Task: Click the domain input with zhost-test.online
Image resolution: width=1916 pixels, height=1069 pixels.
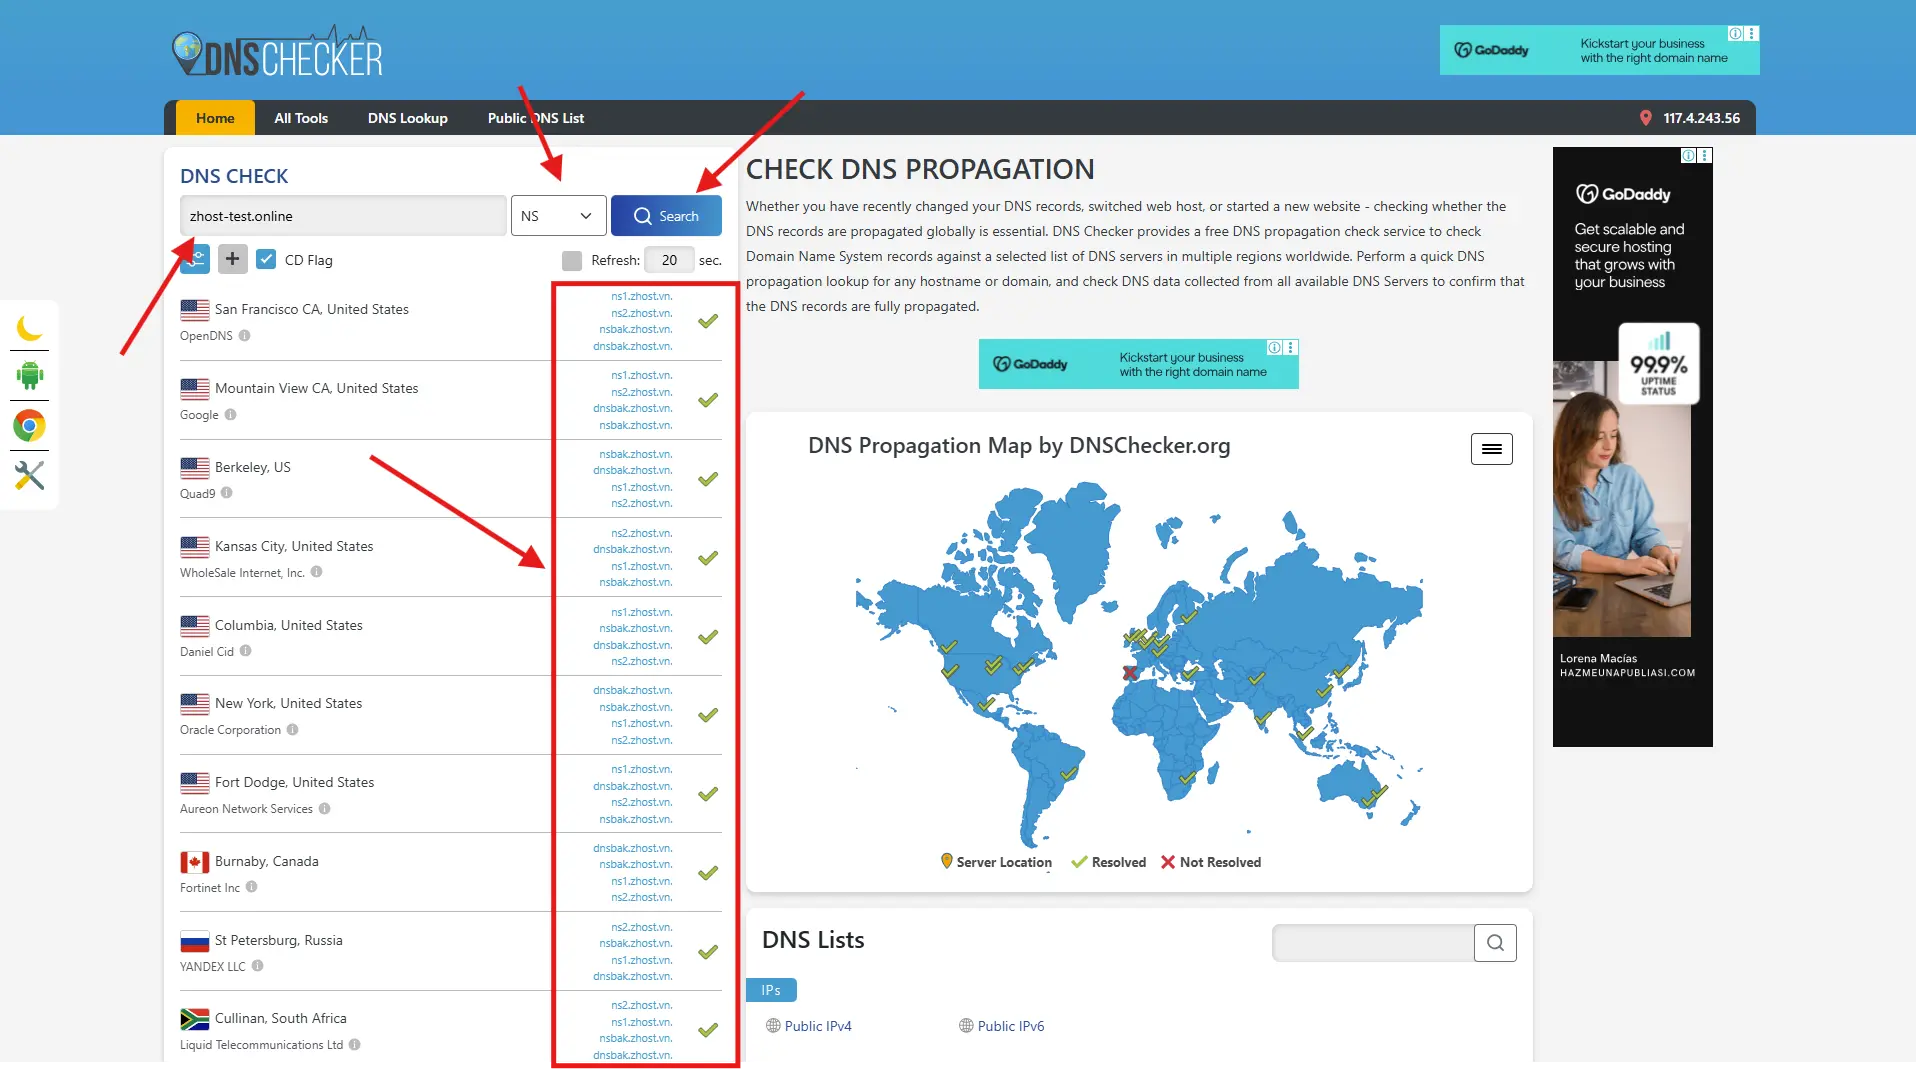Action: [343, 216]
